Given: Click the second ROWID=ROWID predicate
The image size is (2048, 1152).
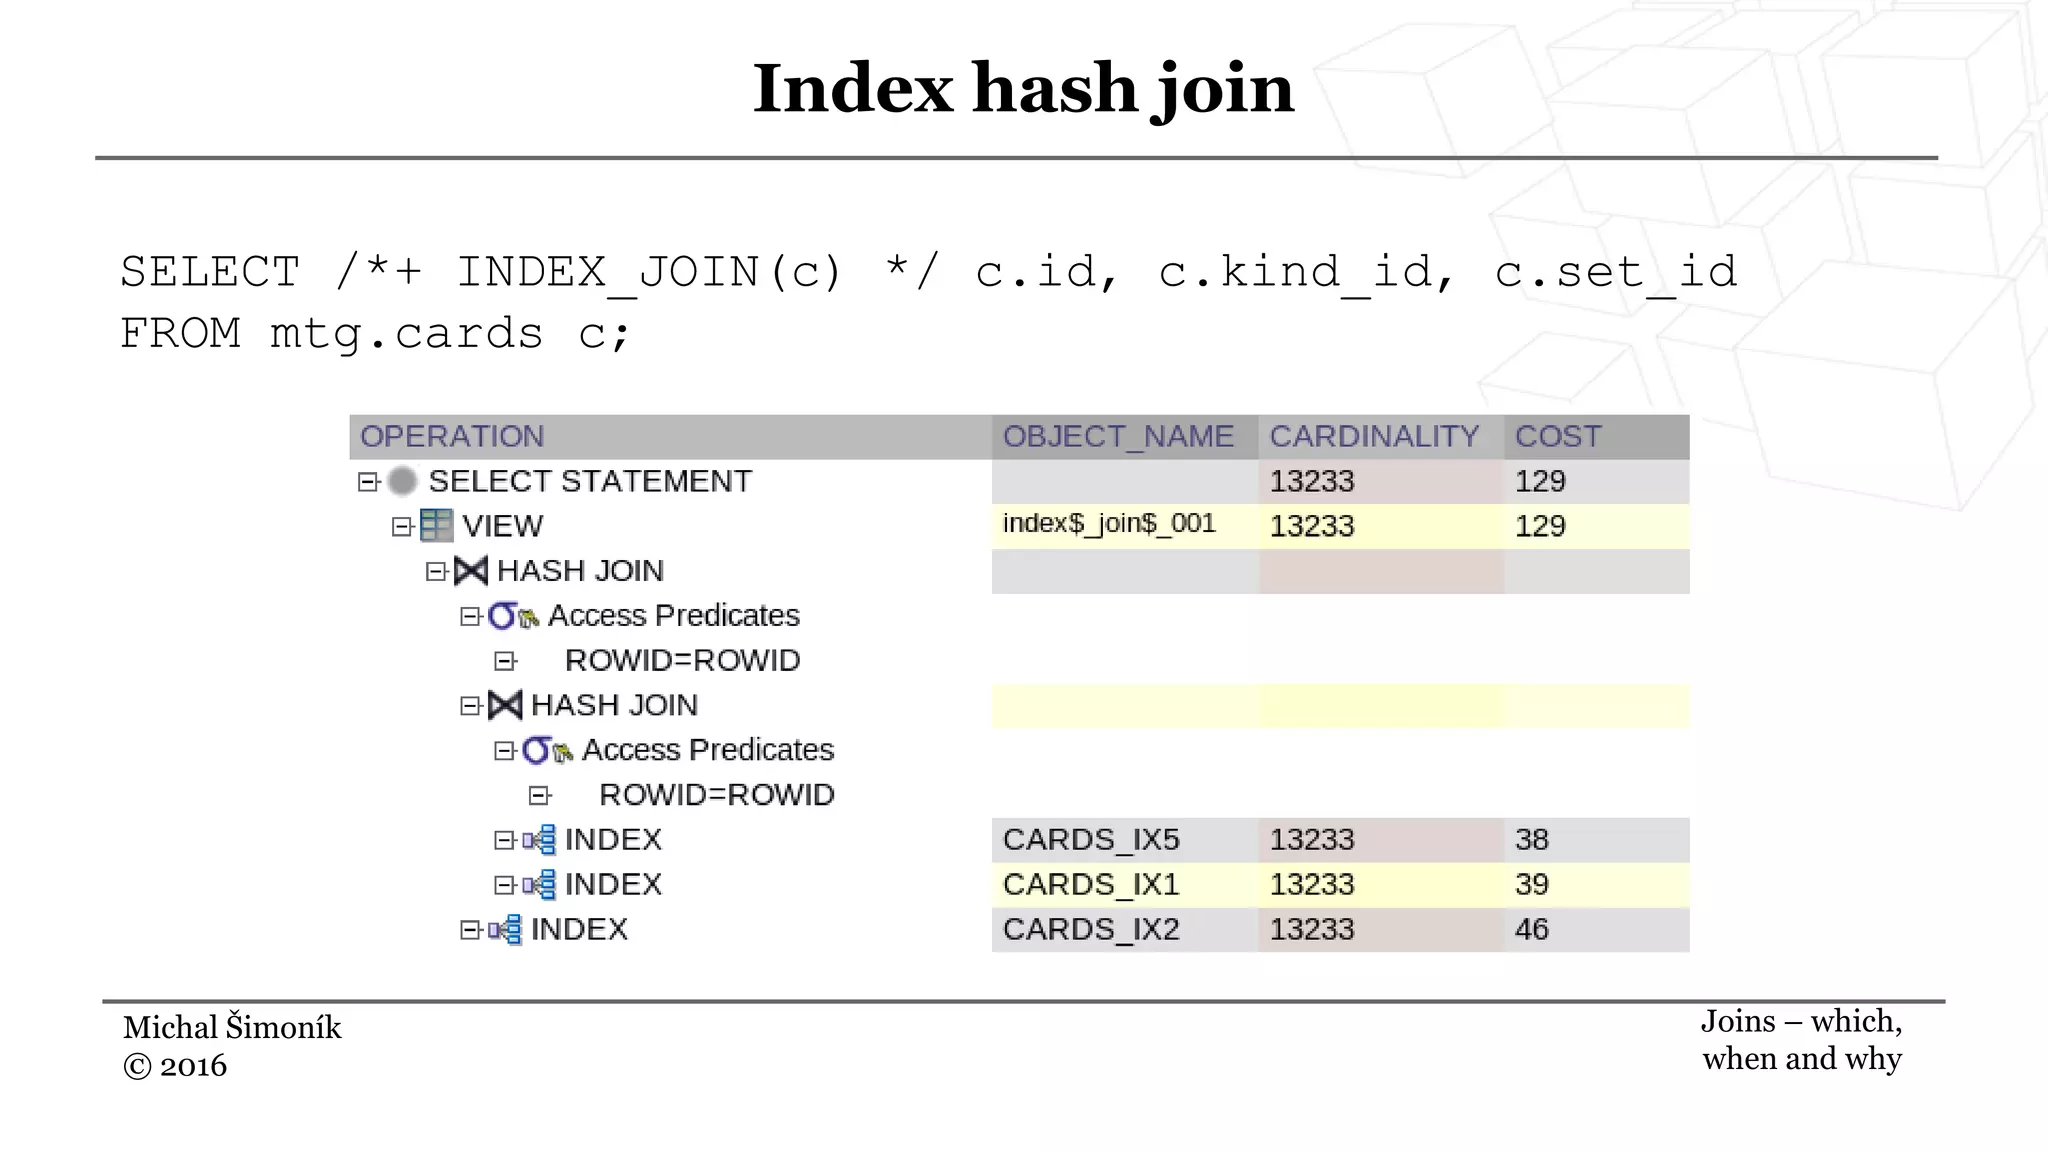Looking at the screenshot, I should 717,795.
